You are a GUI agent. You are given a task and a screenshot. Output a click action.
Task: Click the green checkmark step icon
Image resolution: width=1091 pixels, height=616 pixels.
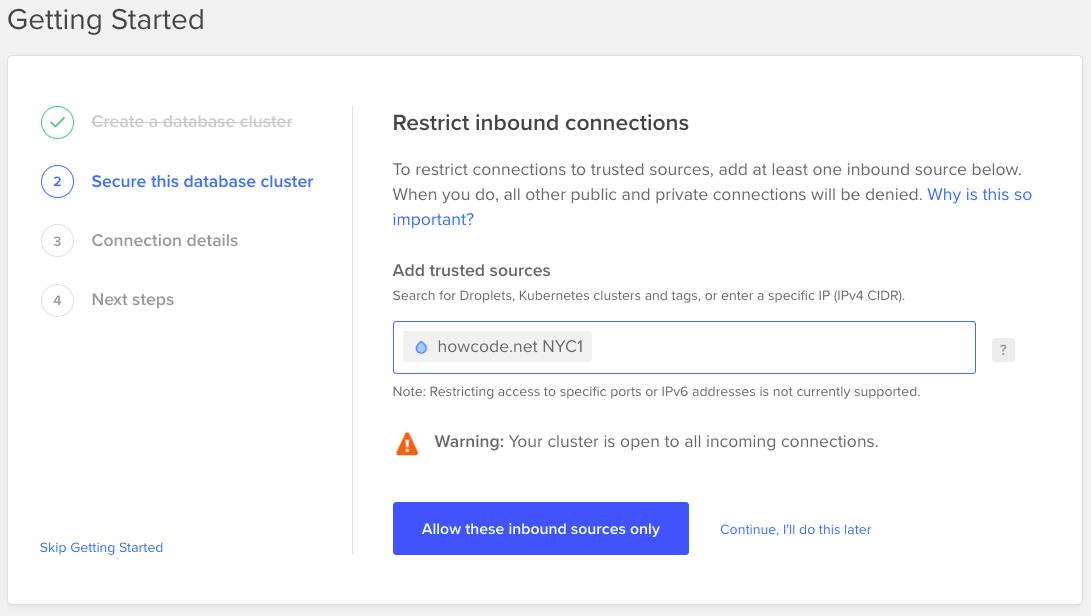coord(57,123)
